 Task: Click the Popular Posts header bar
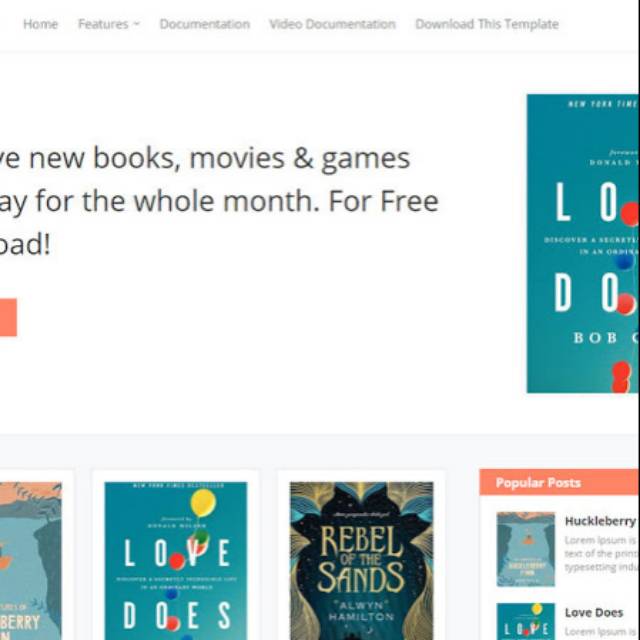point(559,482)
